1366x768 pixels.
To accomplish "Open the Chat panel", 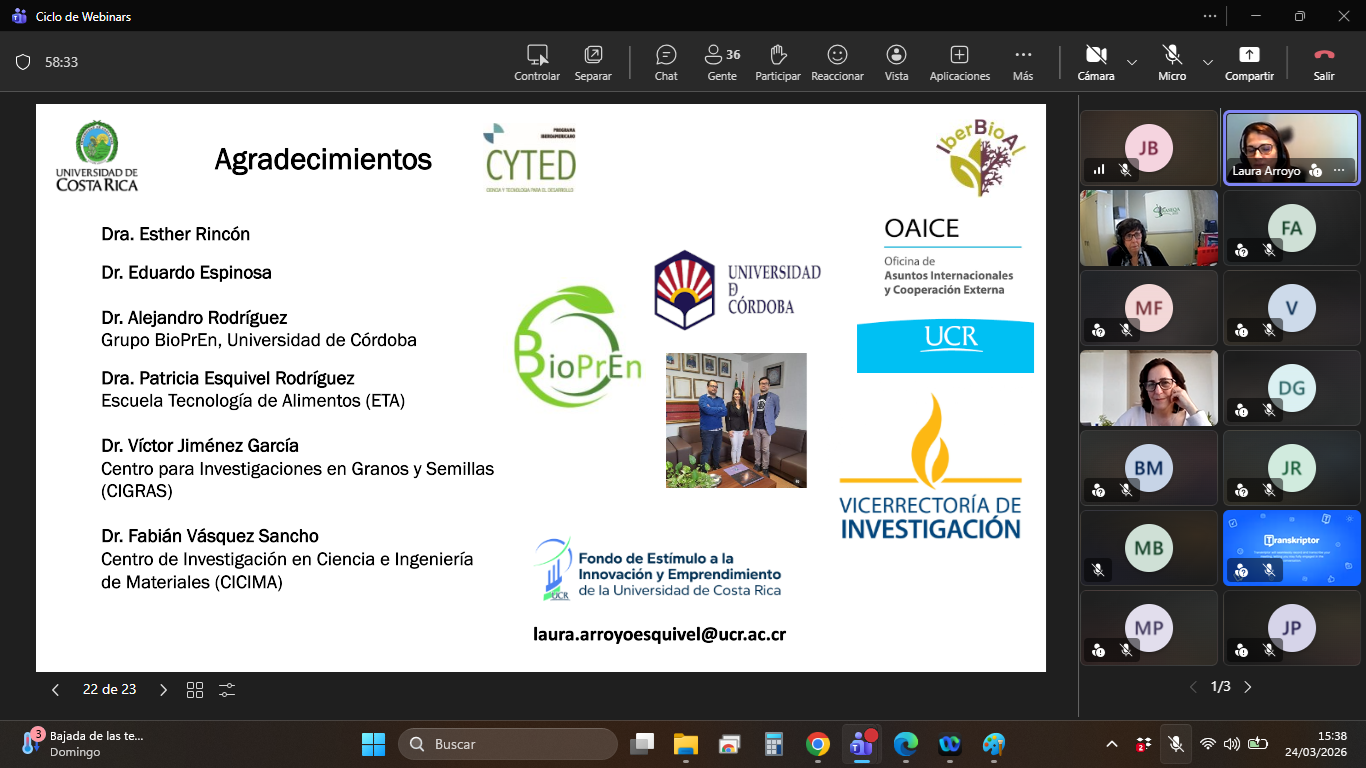I will click(666, 62).
